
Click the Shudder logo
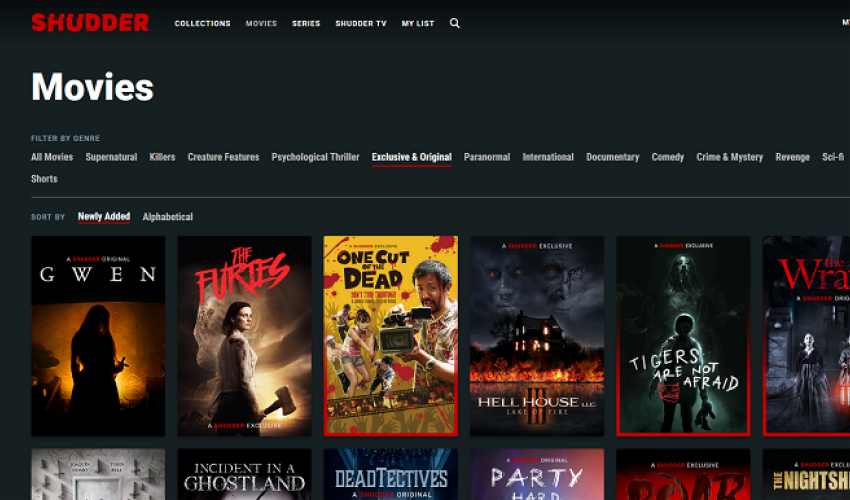click(x=90, y=23)
